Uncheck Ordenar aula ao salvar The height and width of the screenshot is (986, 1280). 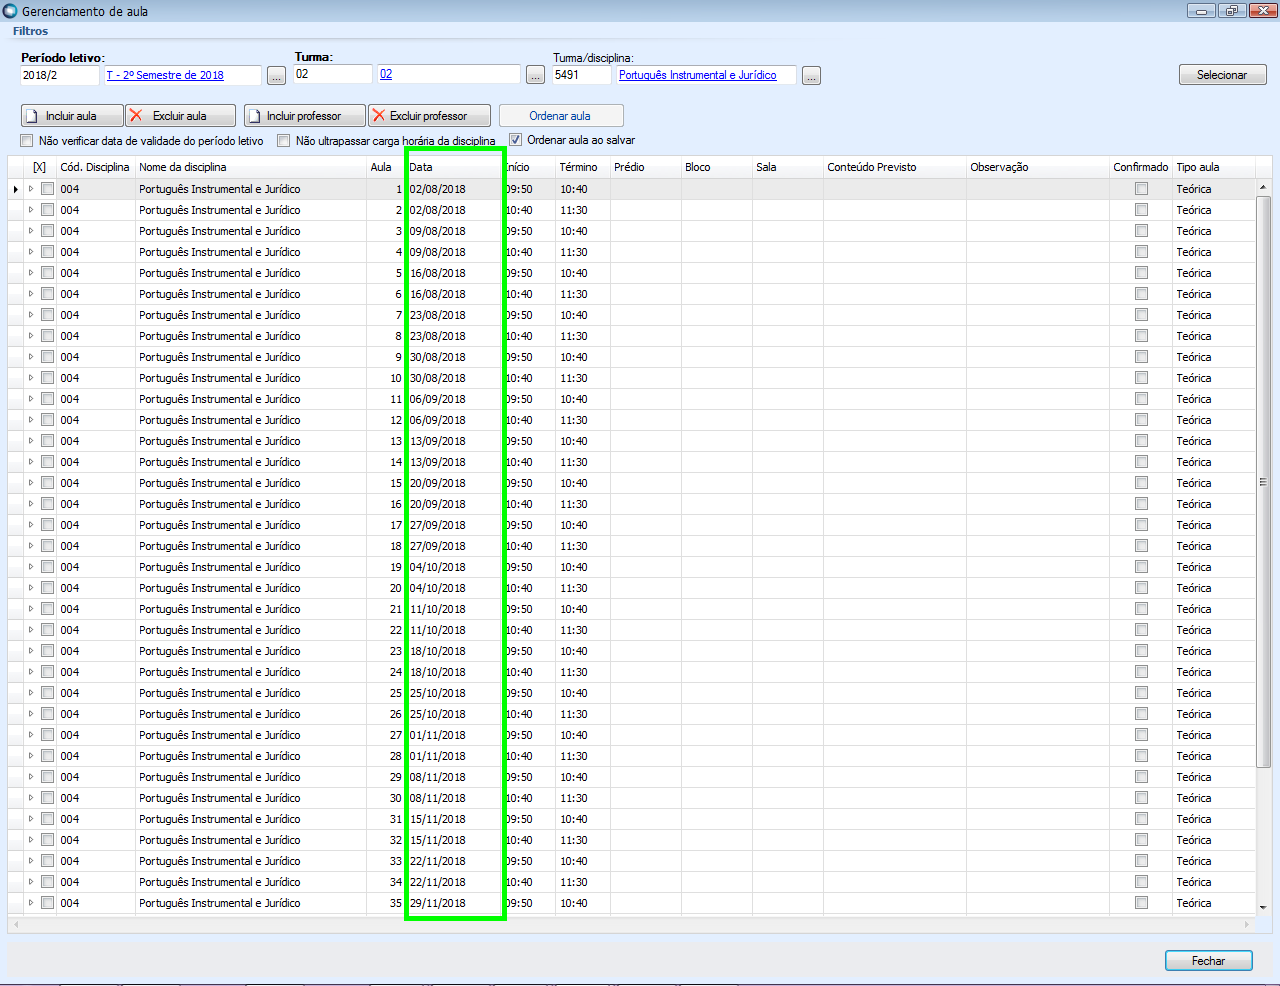coord(516,140)
